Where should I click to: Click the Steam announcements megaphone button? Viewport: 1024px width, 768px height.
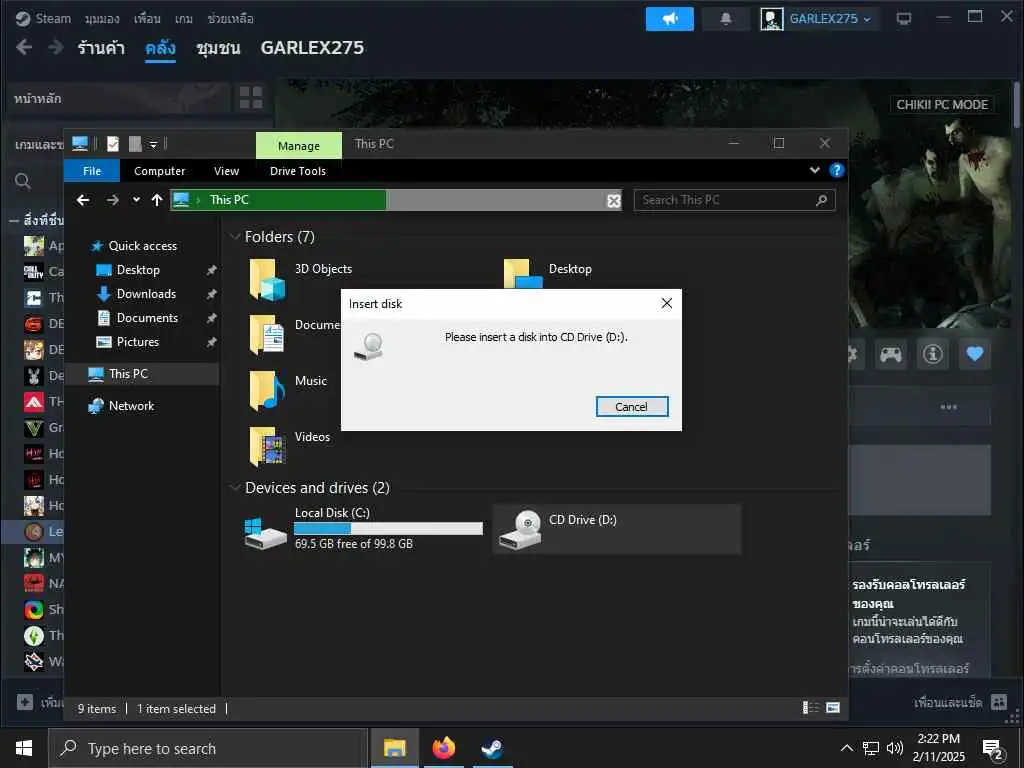669,18
